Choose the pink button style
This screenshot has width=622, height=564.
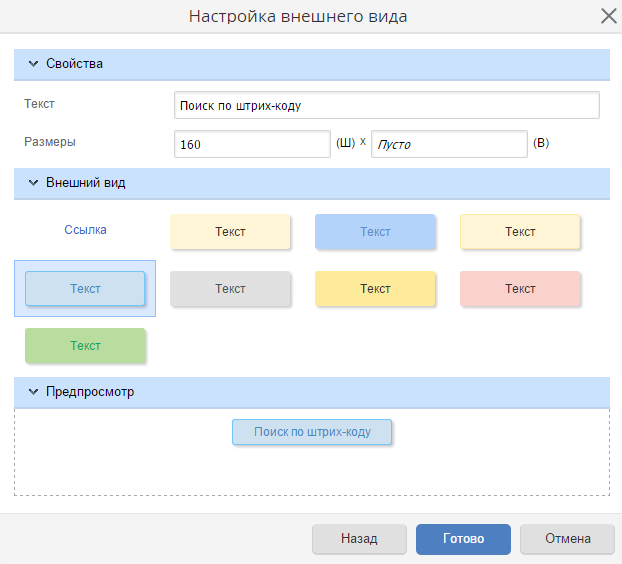[x=520, y=288]
